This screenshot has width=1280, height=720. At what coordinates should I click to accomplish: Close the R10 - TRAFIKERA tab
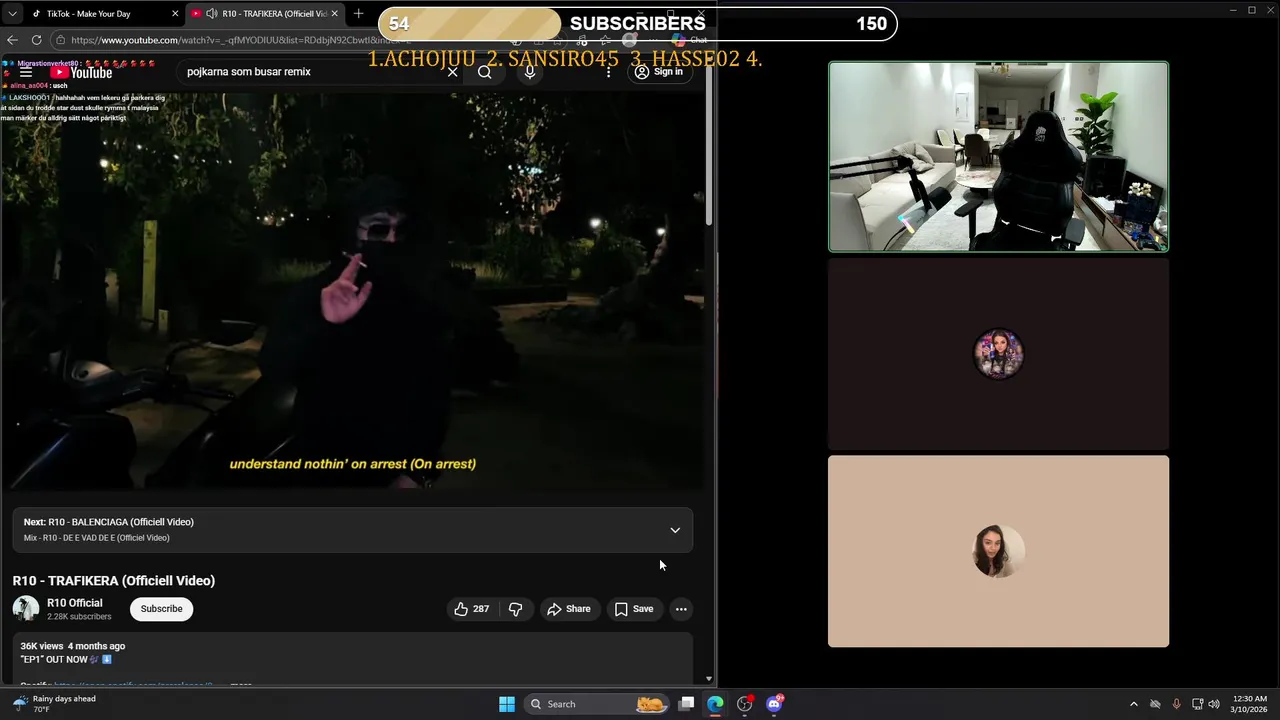coord(334,14)
